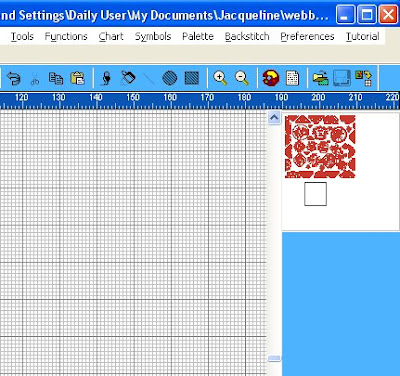Open the Palette menu
400x376 pixels.
pos(198,36)
